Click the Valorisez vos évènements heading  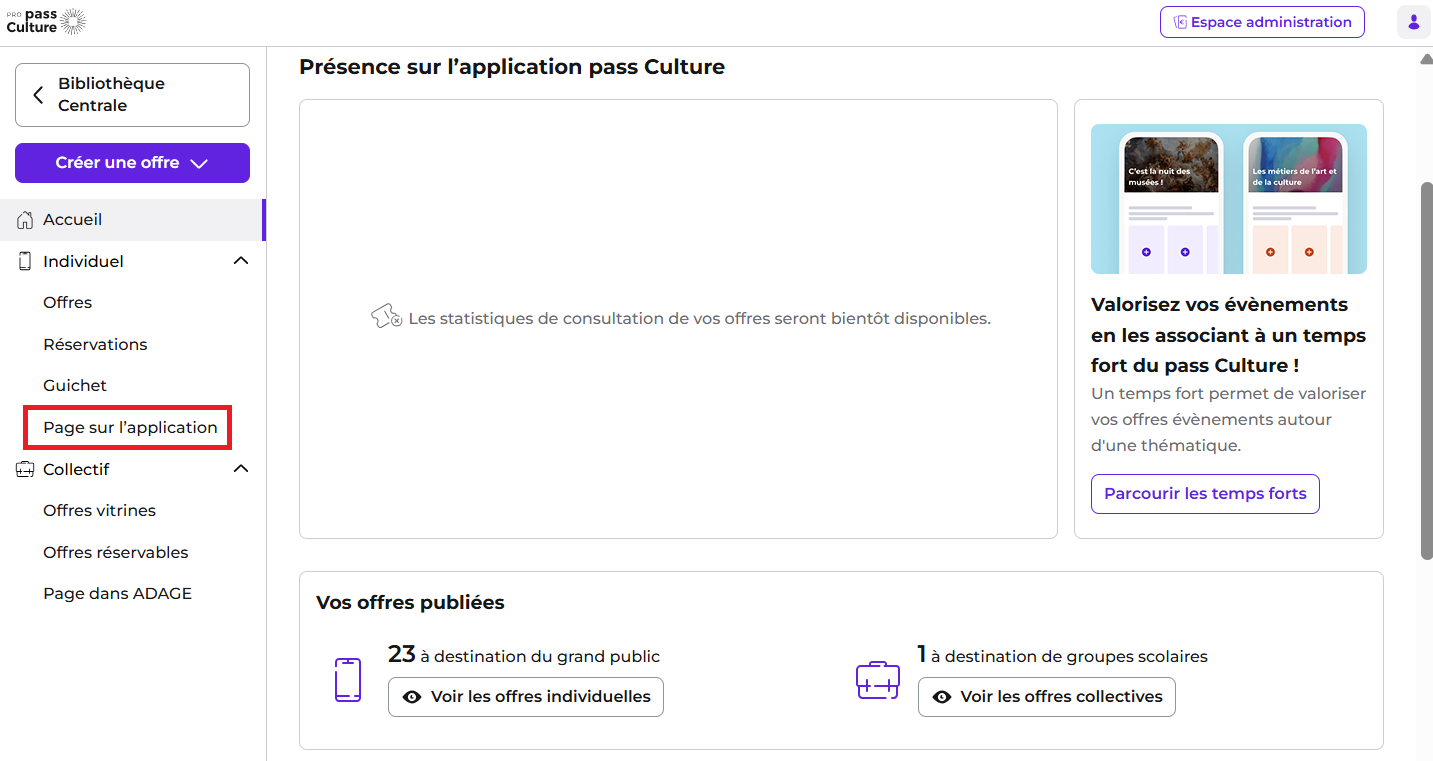tap(1229, 335)
